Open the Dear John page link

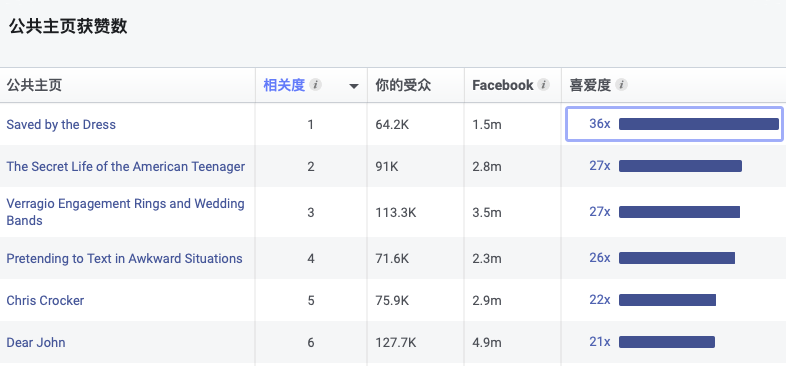point(36,342)
